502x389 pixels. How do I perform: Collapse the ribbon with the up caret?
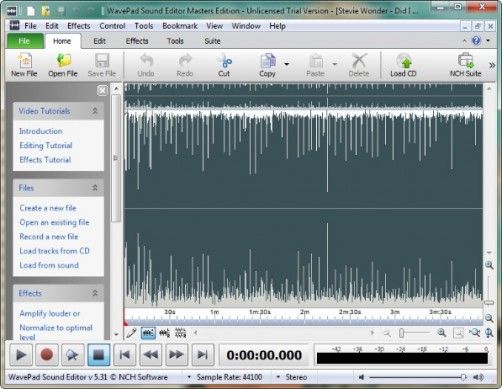464,41
